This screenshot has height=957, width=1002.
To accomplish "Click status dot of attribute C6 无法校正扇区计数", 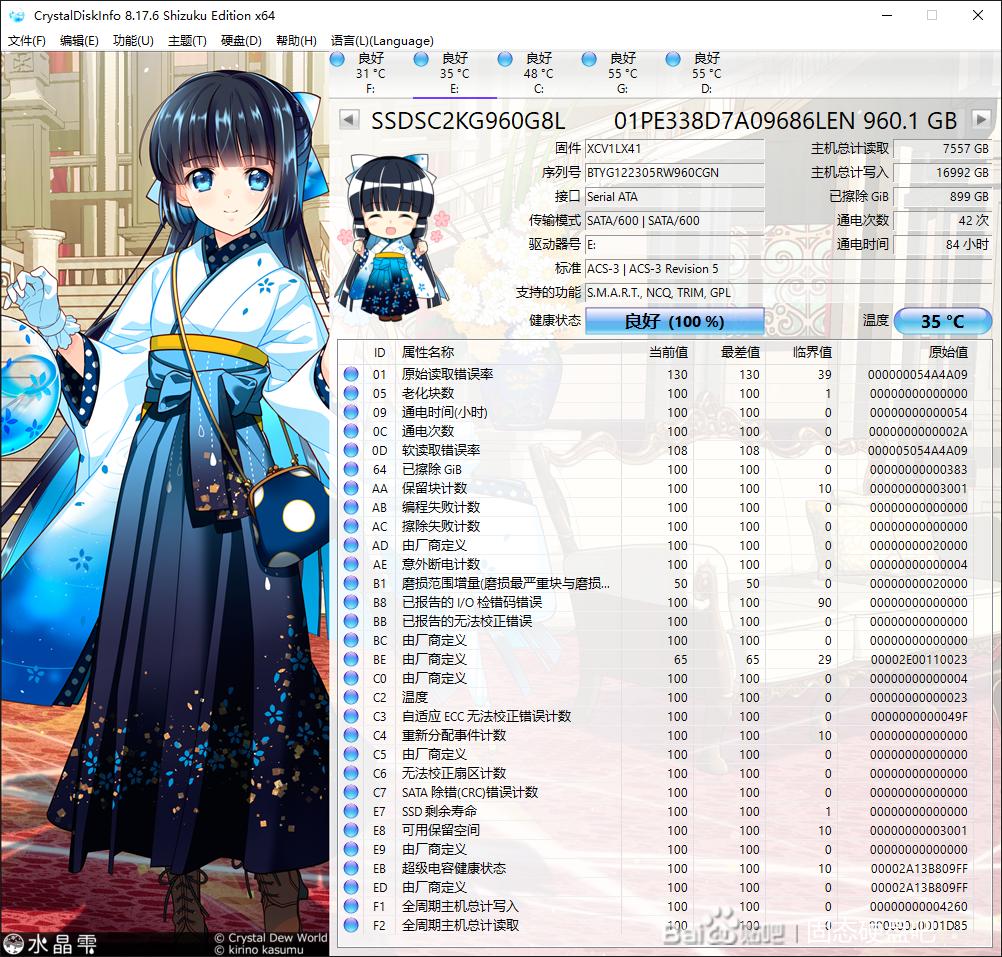I will tap(351, 773).
